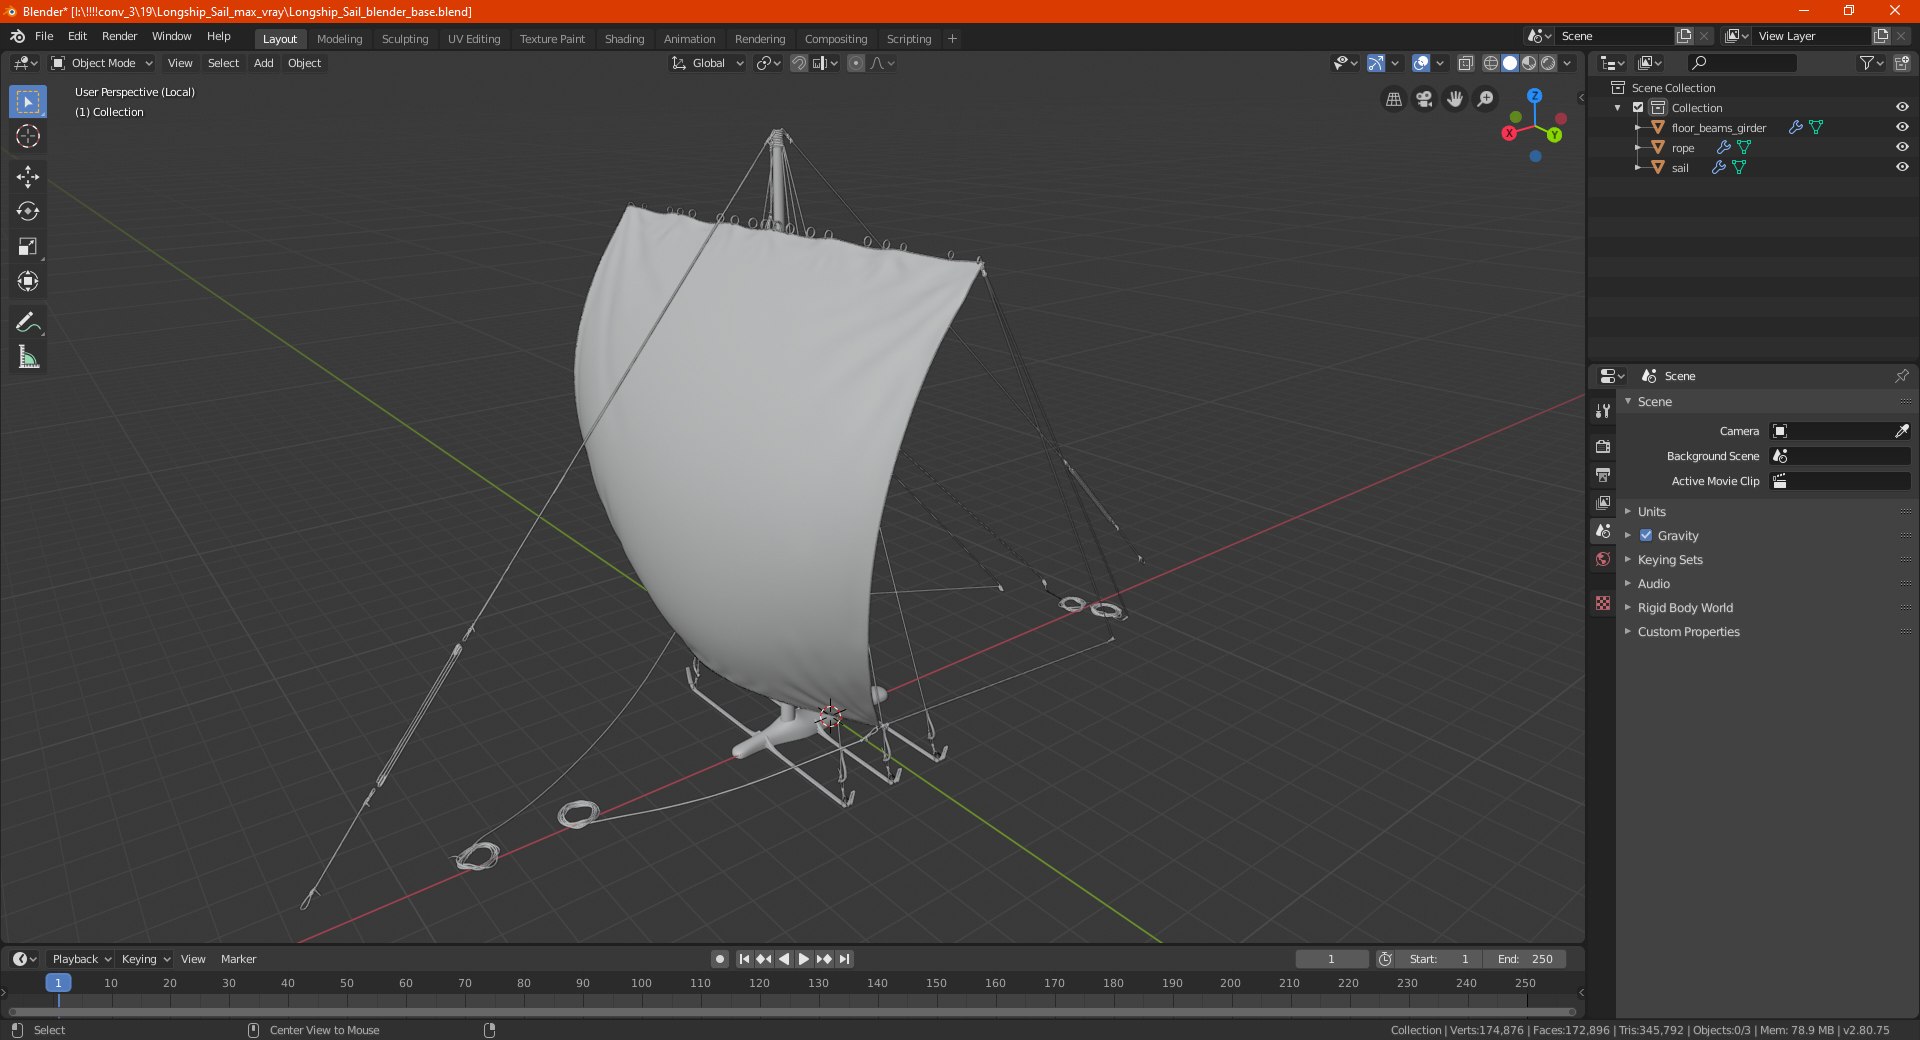Open the Render properties tab
Image resolution: width=1920 pixels, height=1040 pixels.
(x=1603, y=446)
